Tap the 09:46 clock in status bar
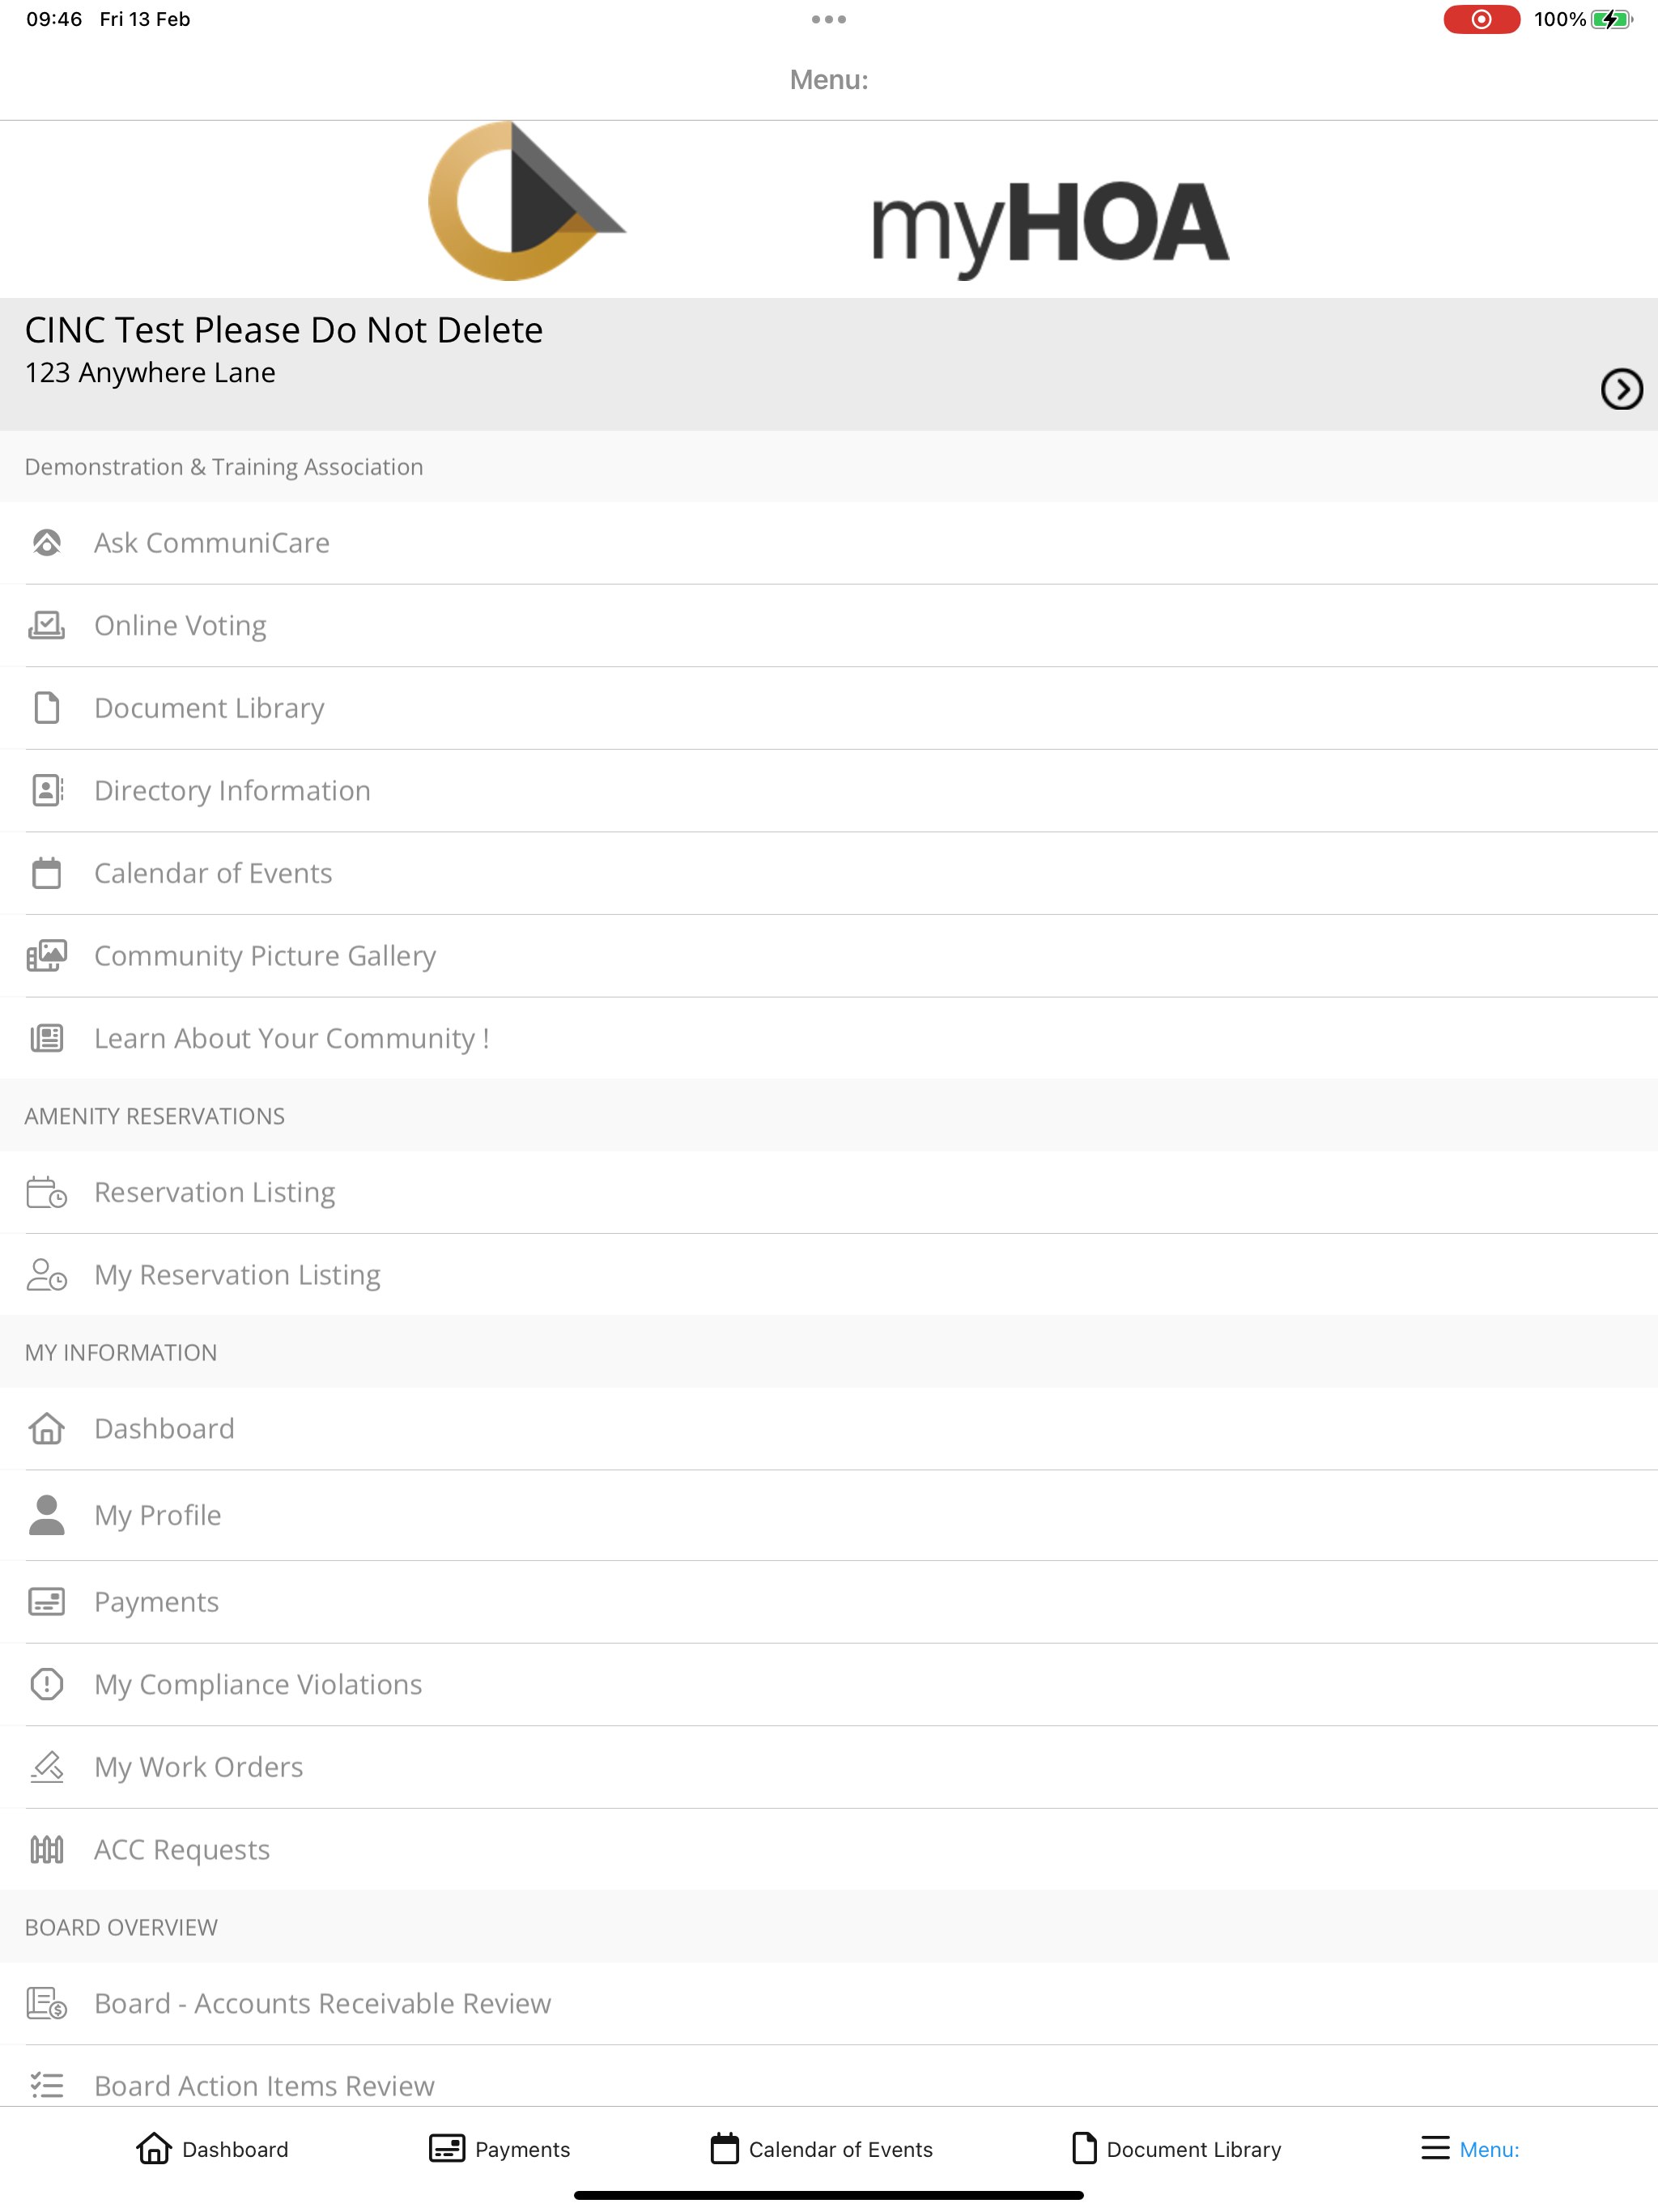 pyautogui.click(x=54, y=19)
